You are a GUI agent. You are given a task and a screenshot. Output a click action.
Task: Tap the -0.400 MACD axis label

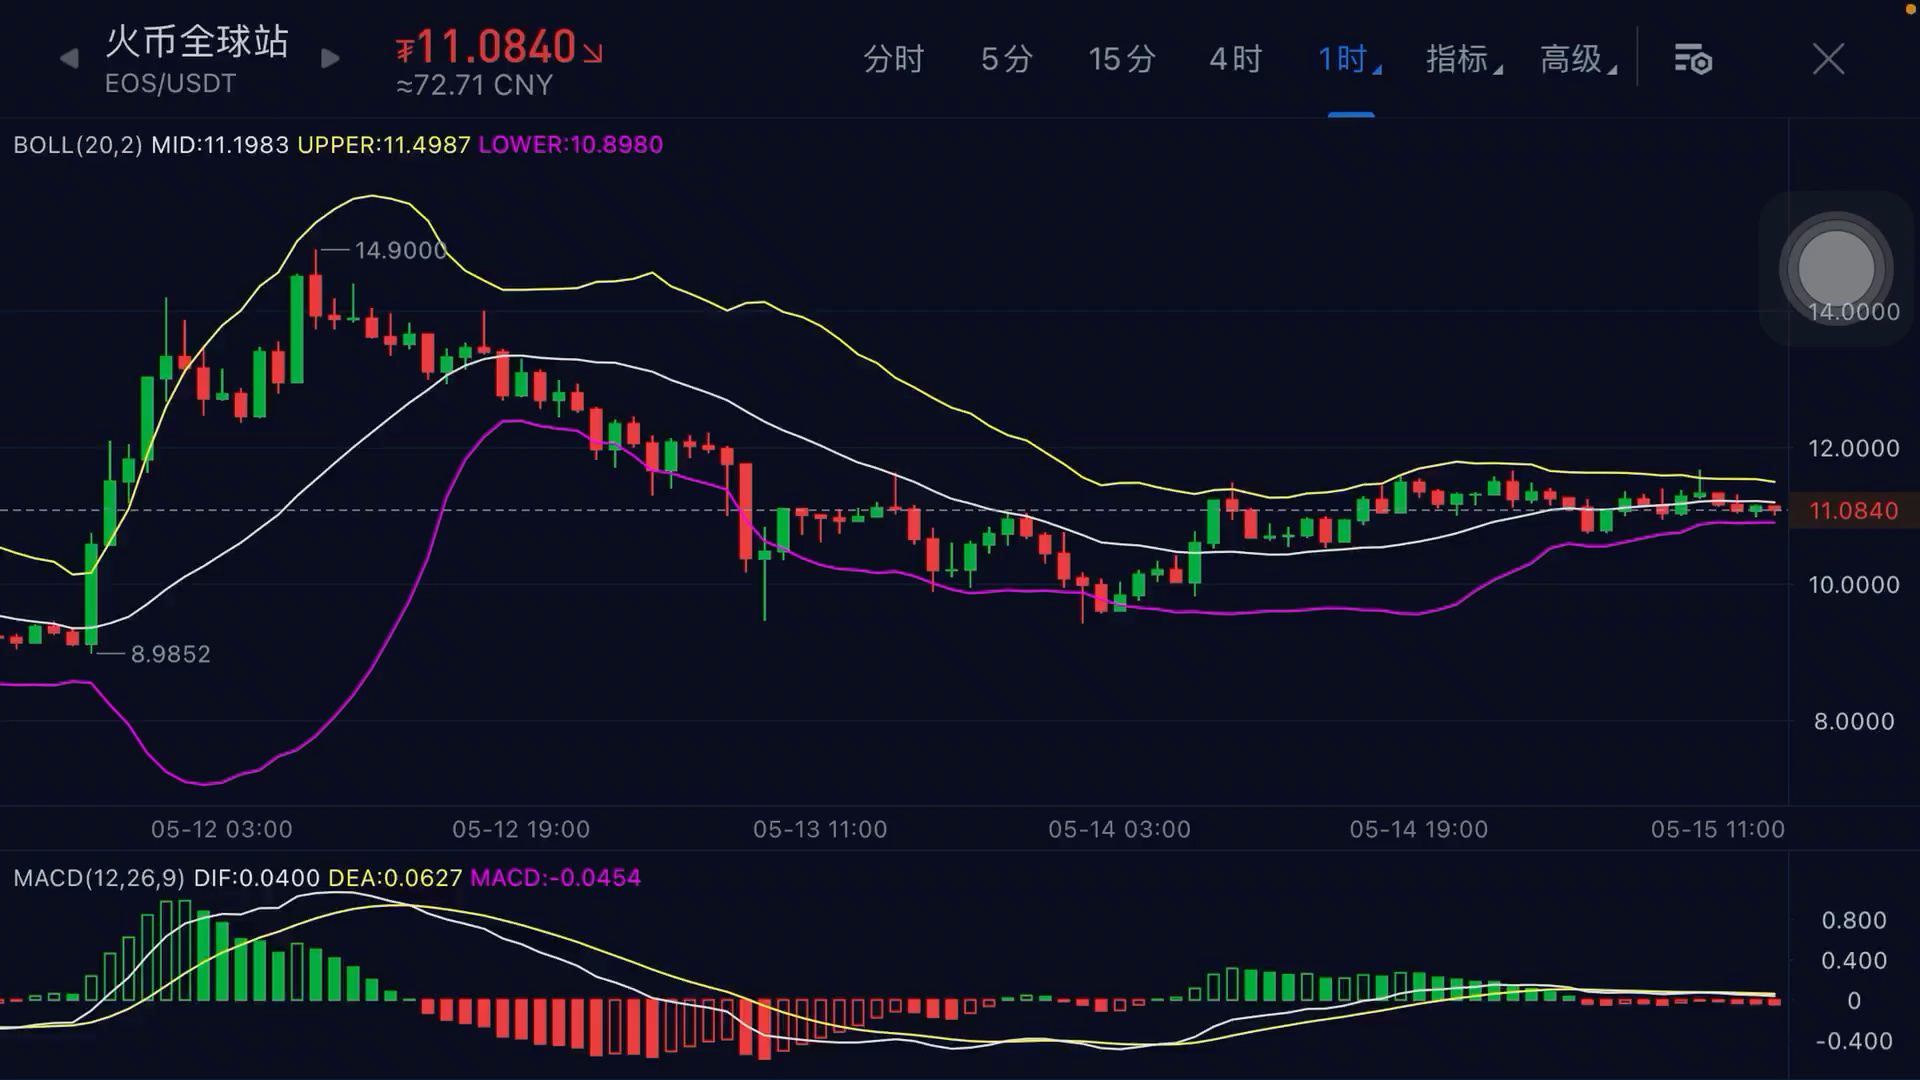(x=1853, y=1041)
